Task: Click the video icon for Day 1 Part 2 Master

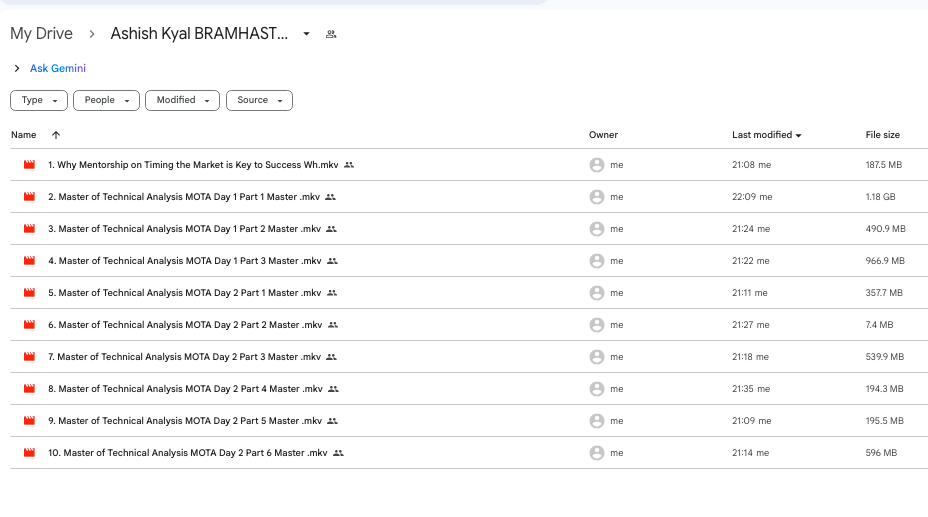Action: [x=29, y=228]
